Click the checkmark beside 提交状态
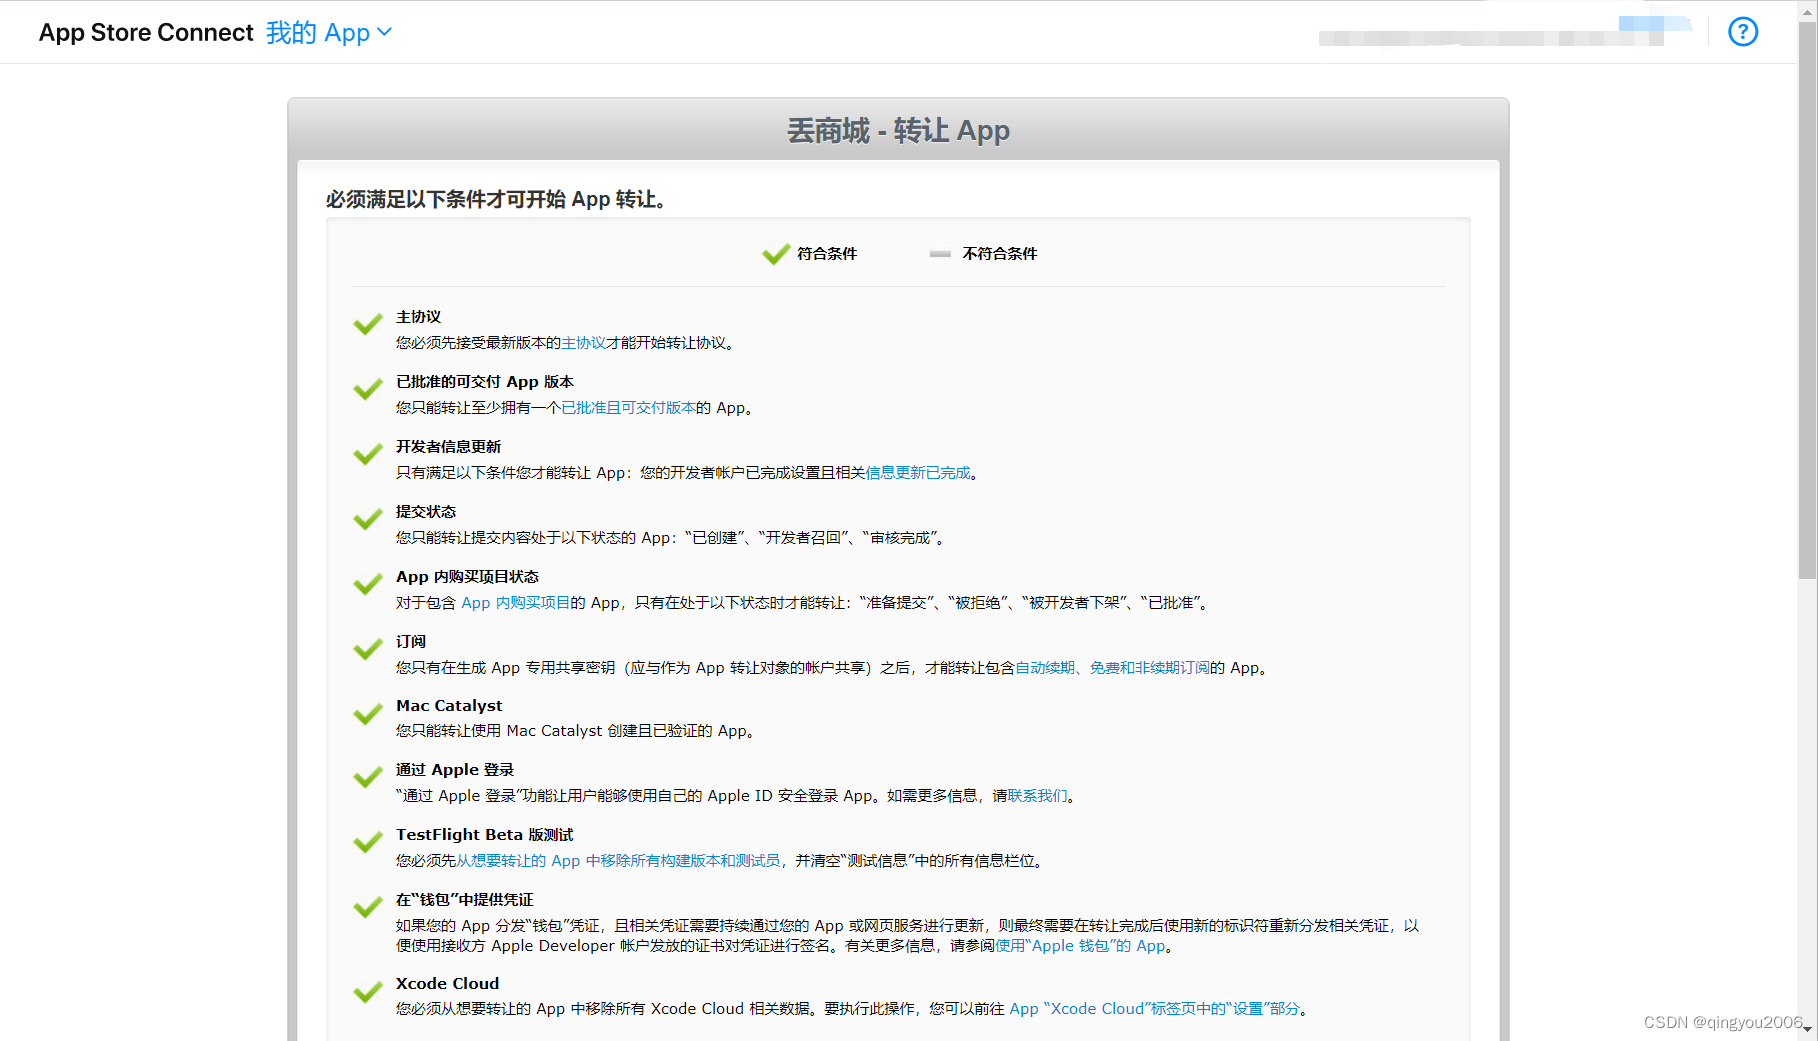Viewport: 1818px width, 1041px height. click(x=368, y=519)
